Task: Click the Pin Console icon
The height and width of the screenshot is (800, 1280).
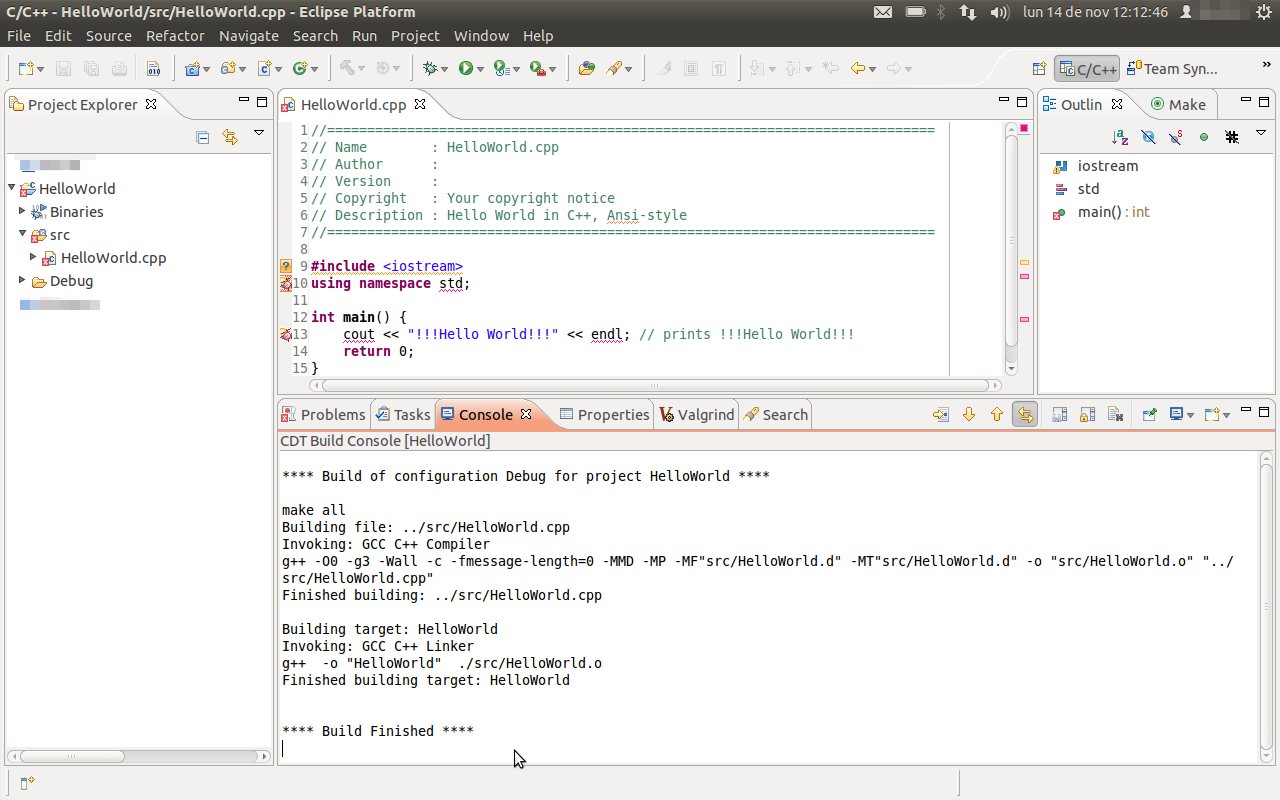Action: [1150, 414]
